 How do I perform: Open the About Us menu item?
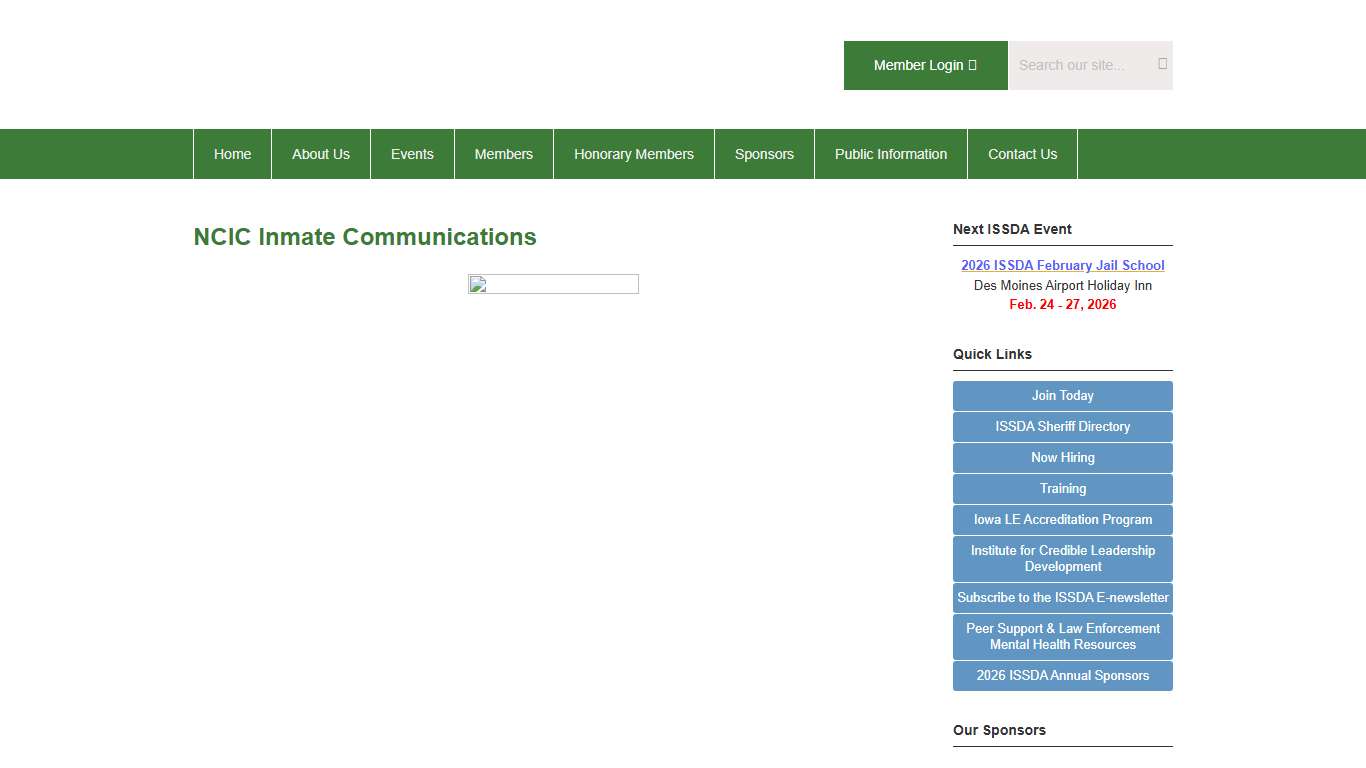click(x=320, y=154)
